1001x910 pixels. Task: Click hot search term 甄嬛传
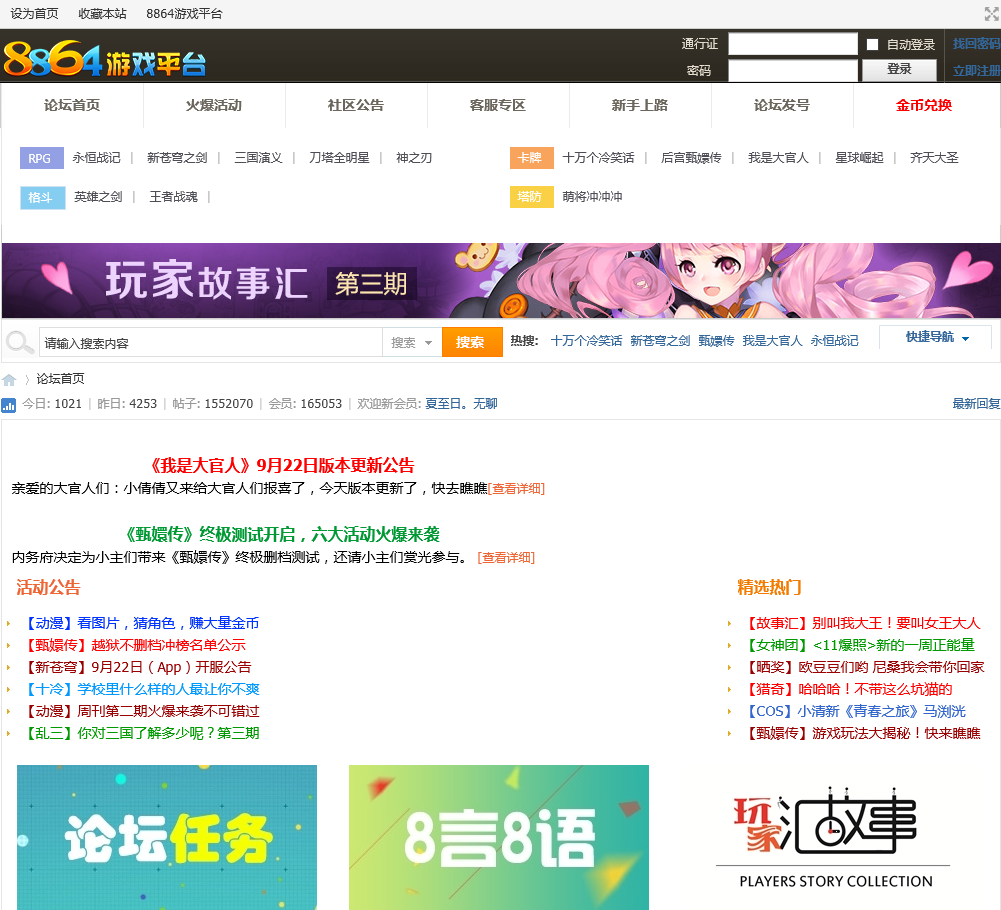pos(716,341)
